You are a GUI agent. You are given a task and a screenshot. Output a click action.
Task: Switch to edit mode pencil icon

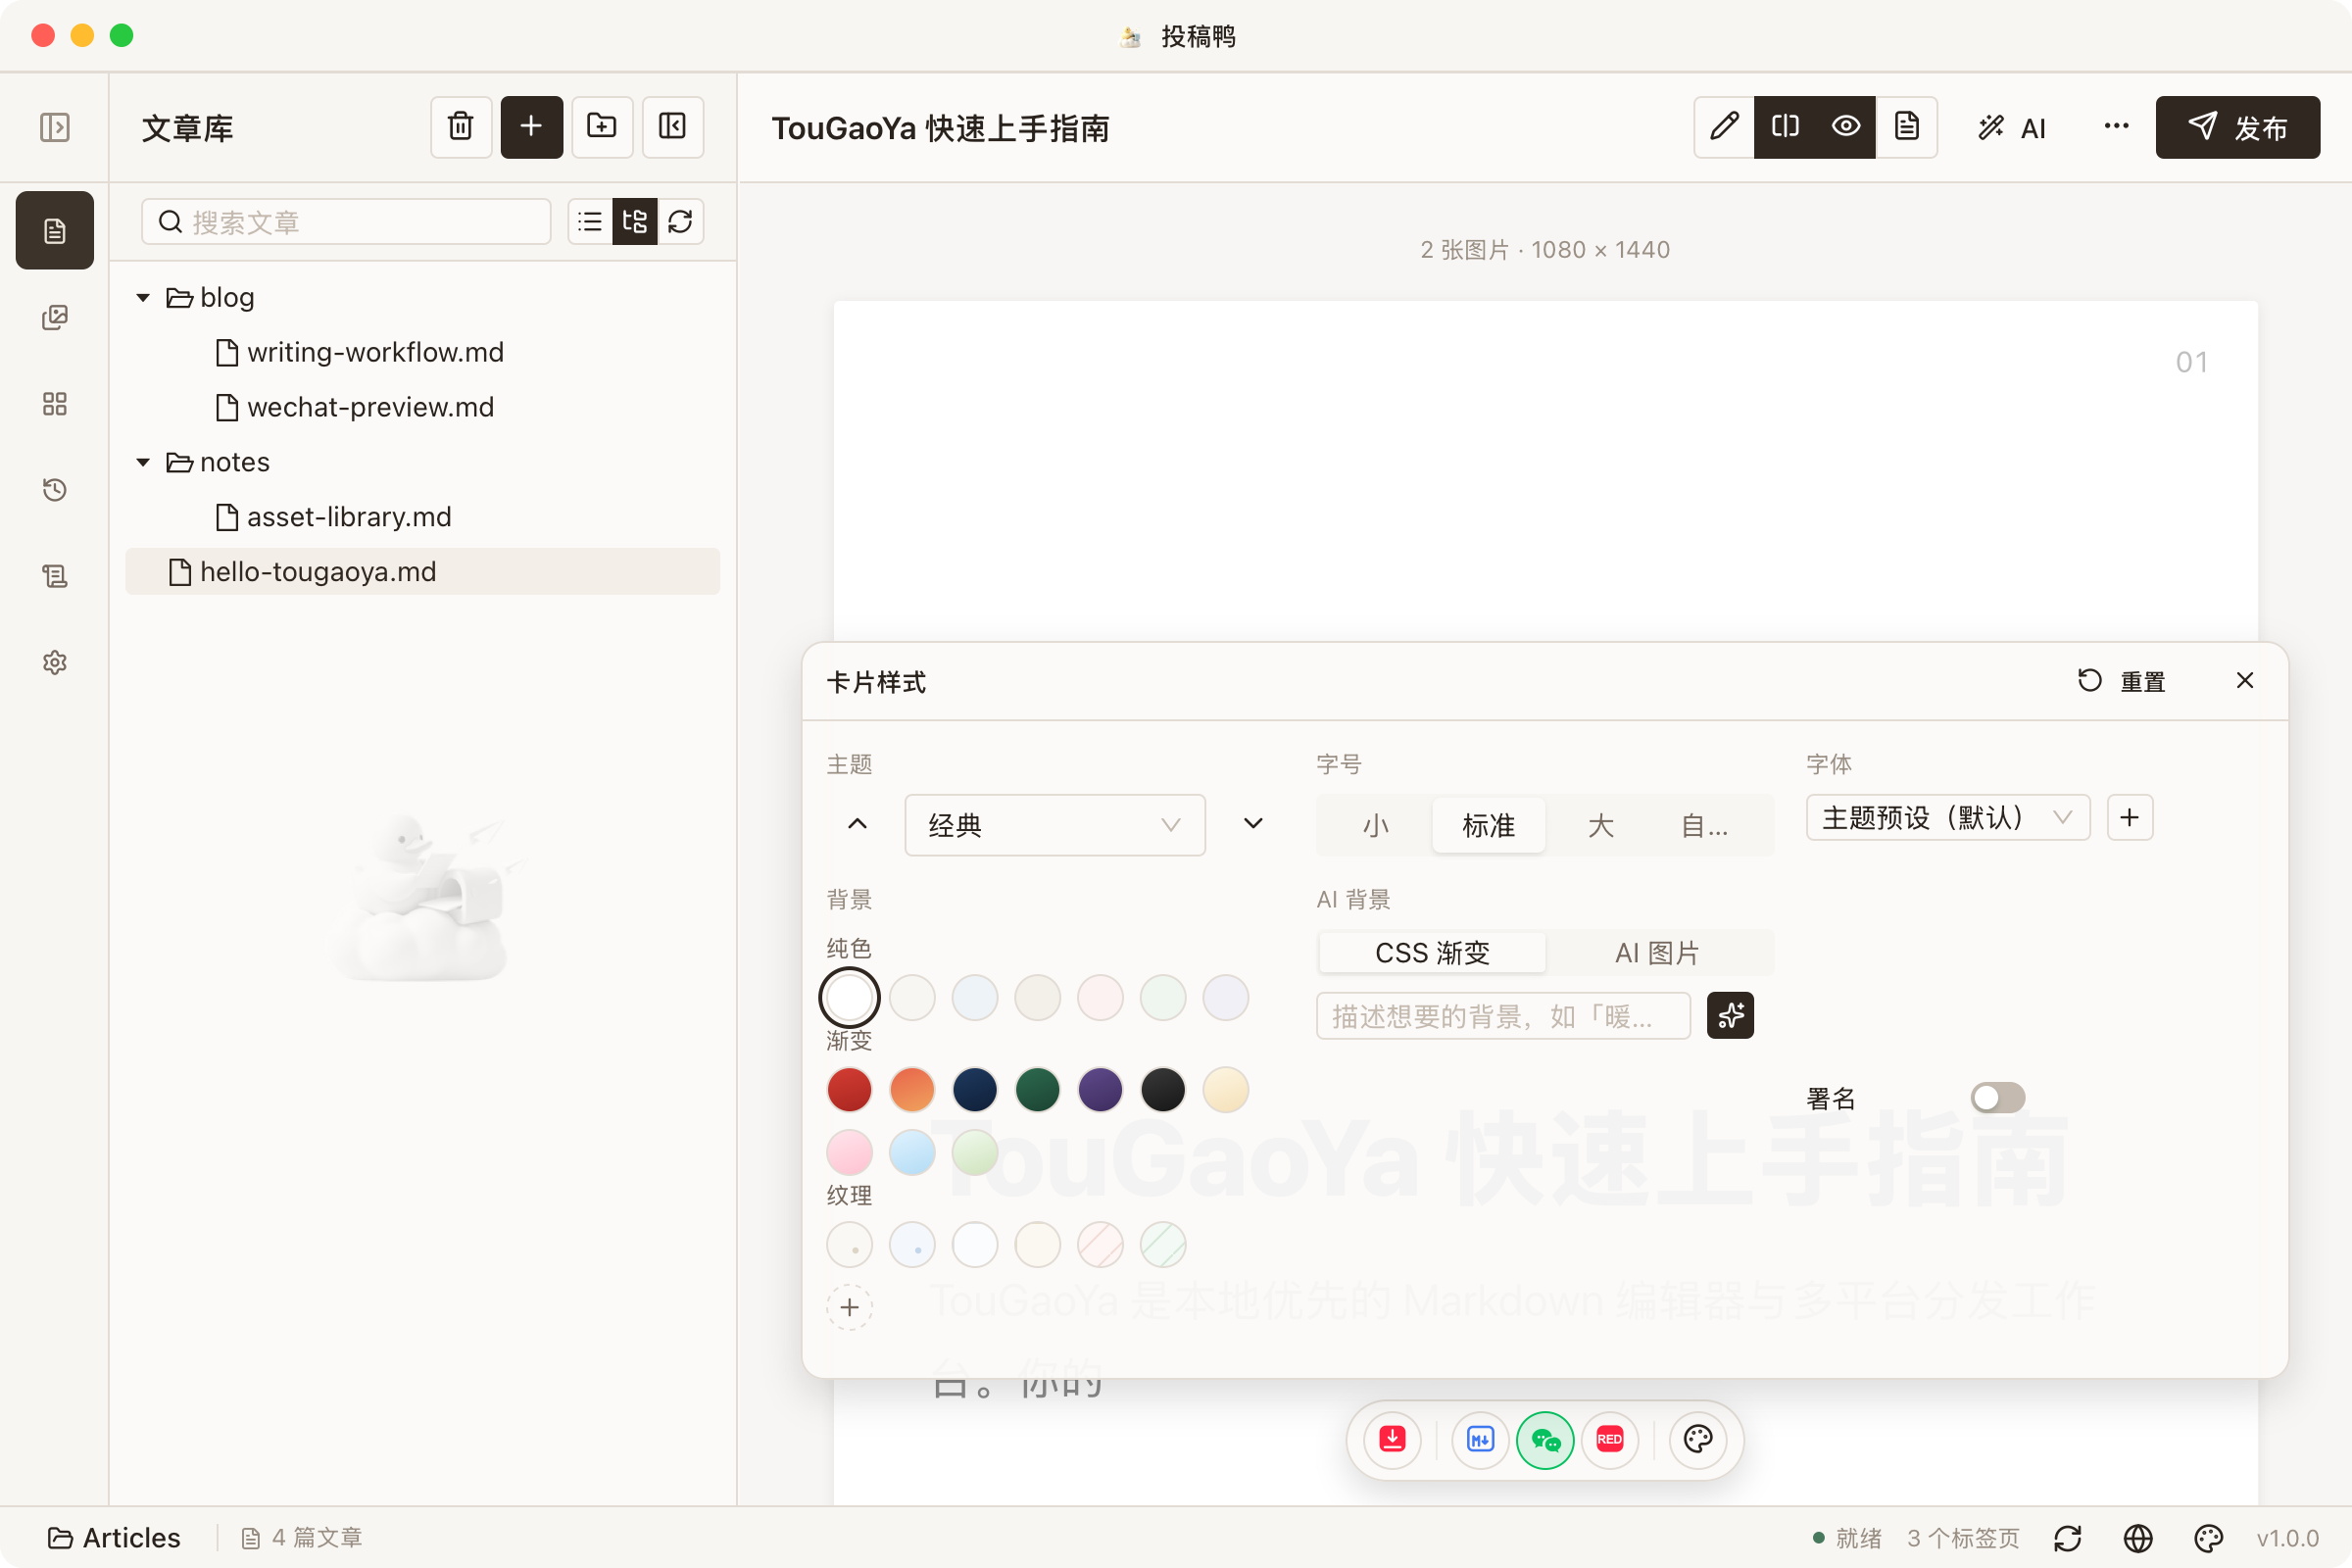tap(1724, 127)
